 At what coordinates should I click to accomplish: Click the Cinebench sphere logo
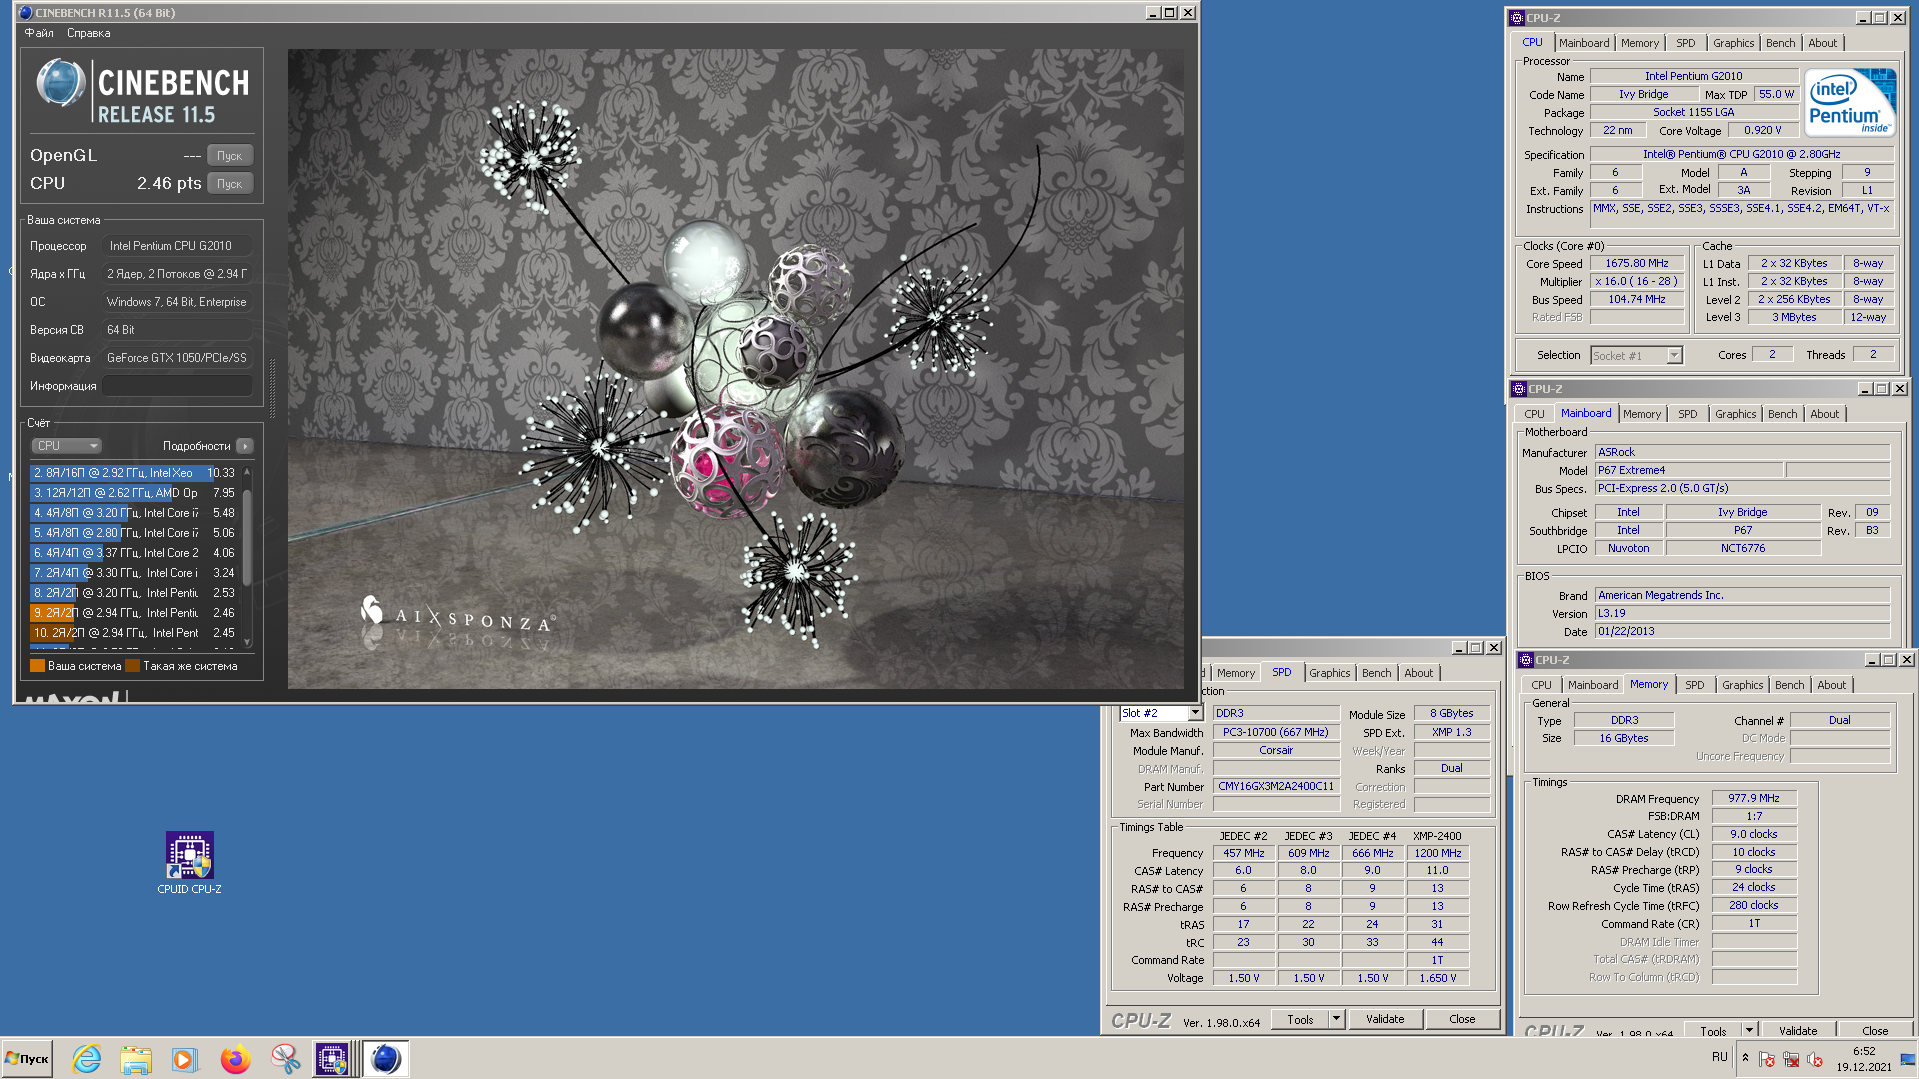[x=60, y=83]
